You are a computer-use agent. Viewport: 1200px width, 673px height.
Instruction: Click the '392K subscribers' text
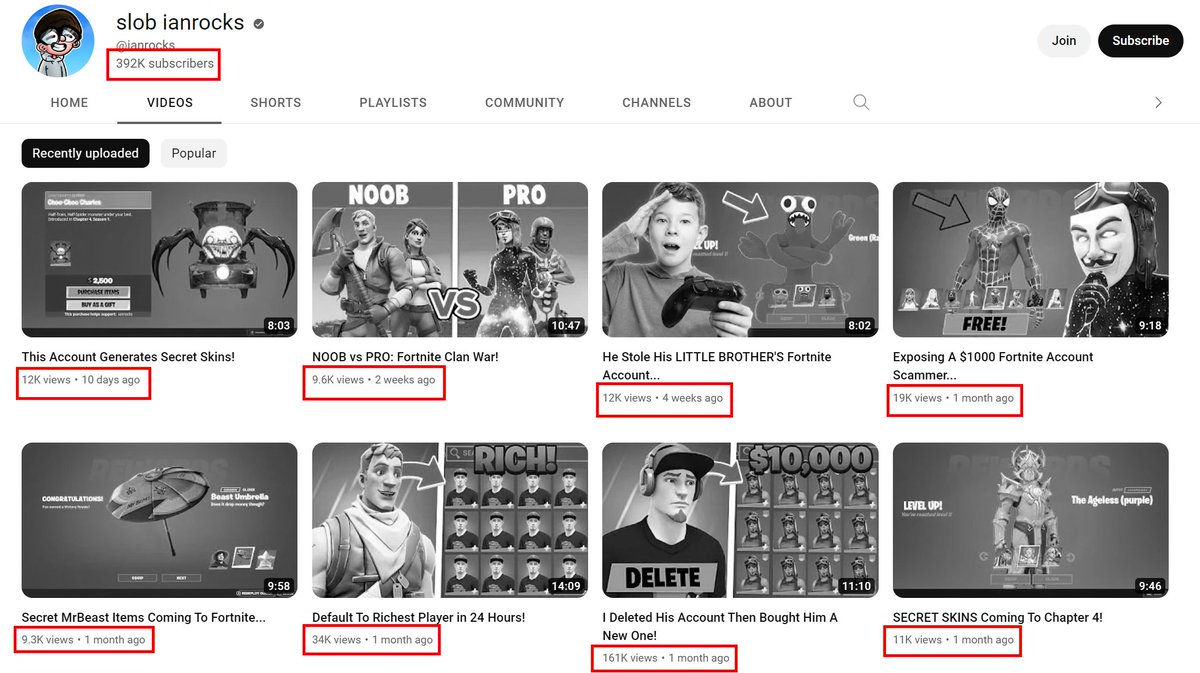pos(165,63)
